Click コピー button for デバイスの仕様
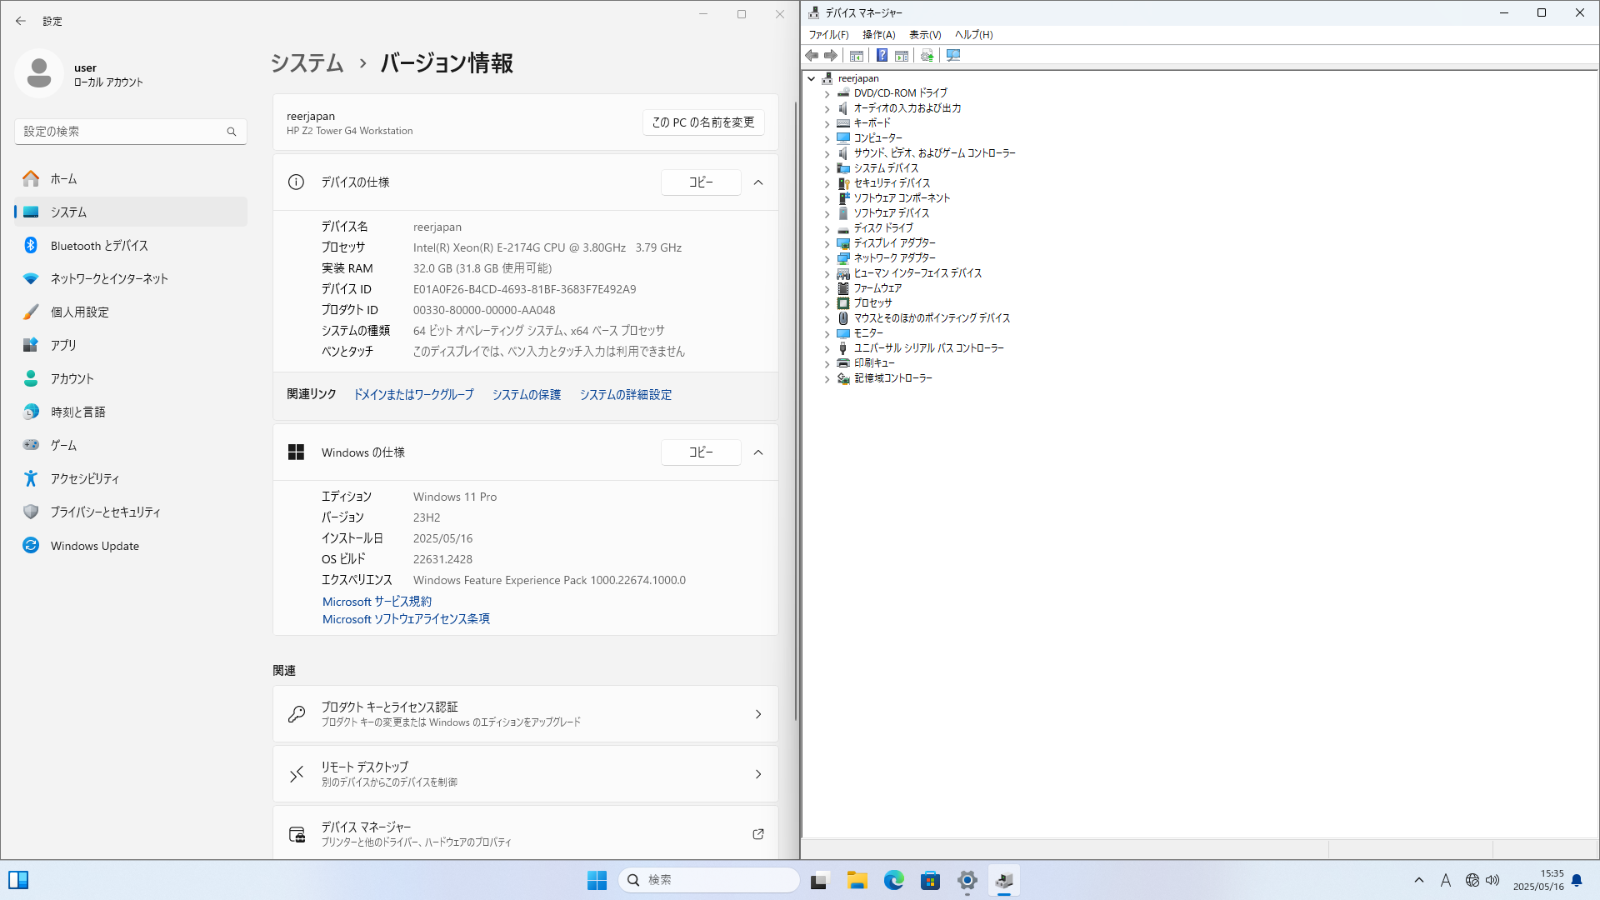 coord(701,182)
